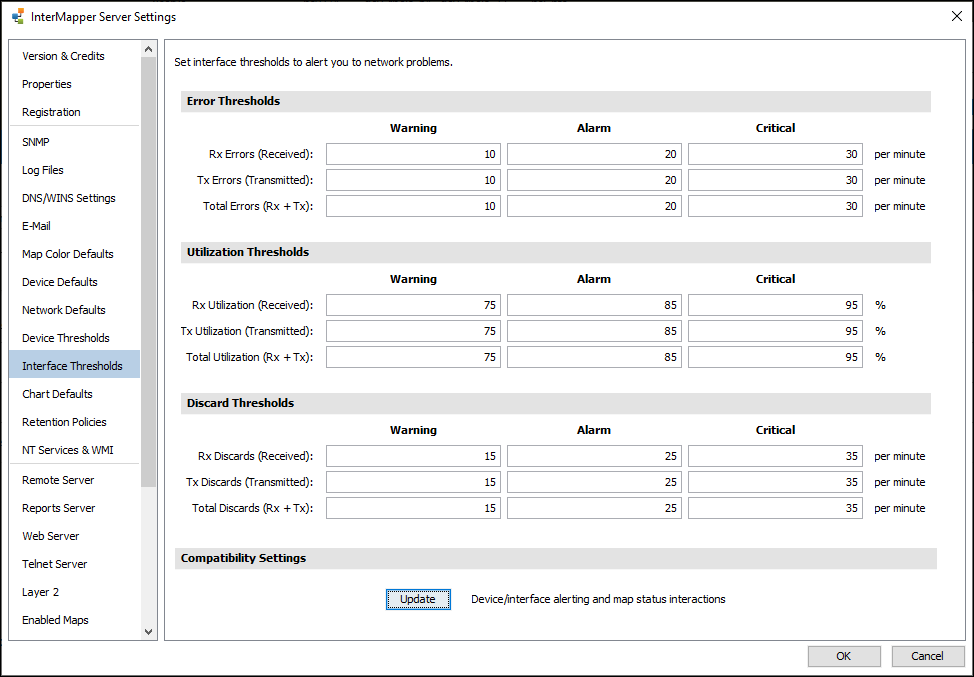Screen dimensions: 974x677
Task: Edit the Total Utilization Critical value
Action: pos(774,356)
